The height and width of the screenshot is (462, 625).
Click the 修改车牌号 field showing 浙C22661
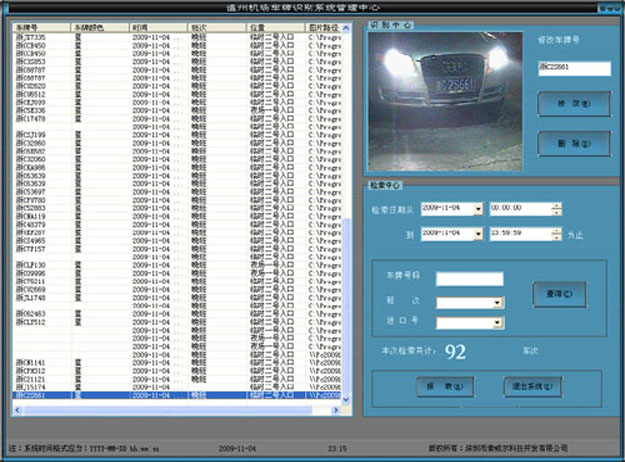[573, 68]
